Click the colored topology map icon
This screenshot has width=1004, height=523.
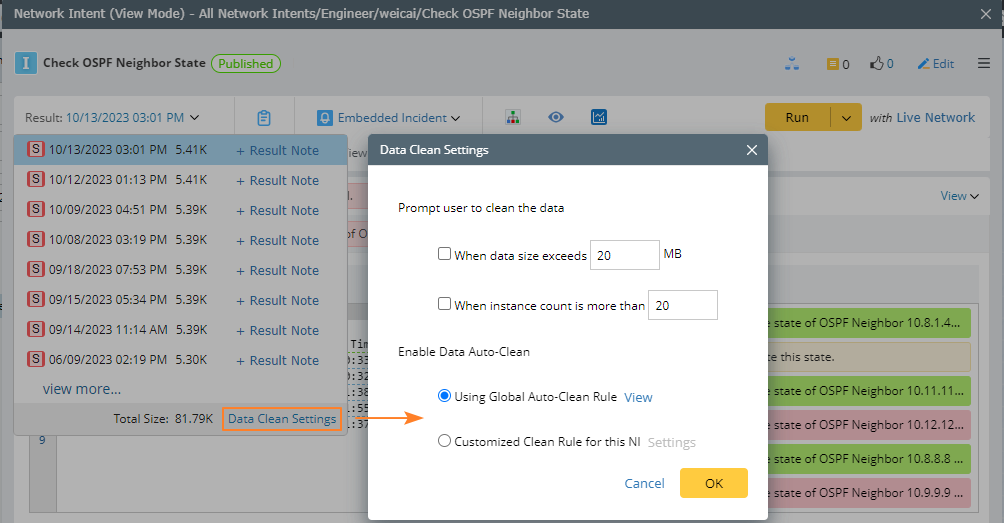pyautogui.click(x=513, y=117)
